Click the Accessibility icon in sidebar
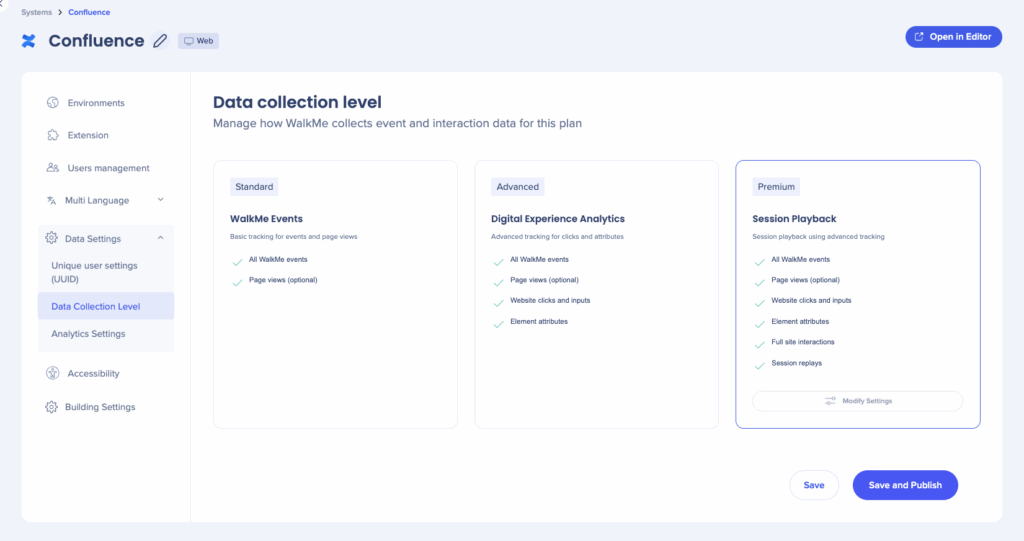The height and width of the screenshot is (541, 1024). 53,373
